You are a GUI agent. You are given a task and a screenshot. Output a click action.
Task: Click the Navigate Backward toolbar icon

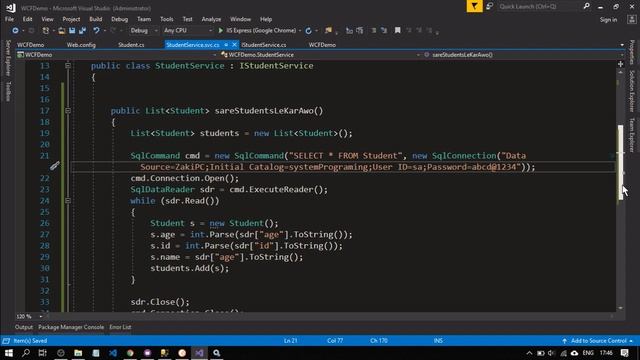[16, 31]
